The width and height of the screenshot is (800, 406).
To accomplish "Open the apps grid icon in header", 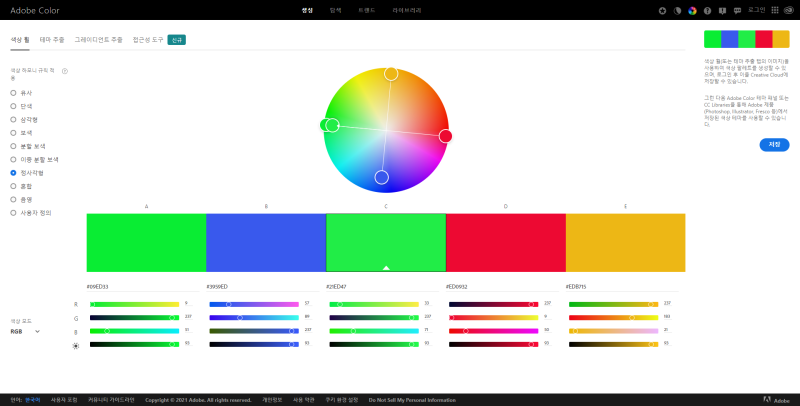I will click(774, 10).
